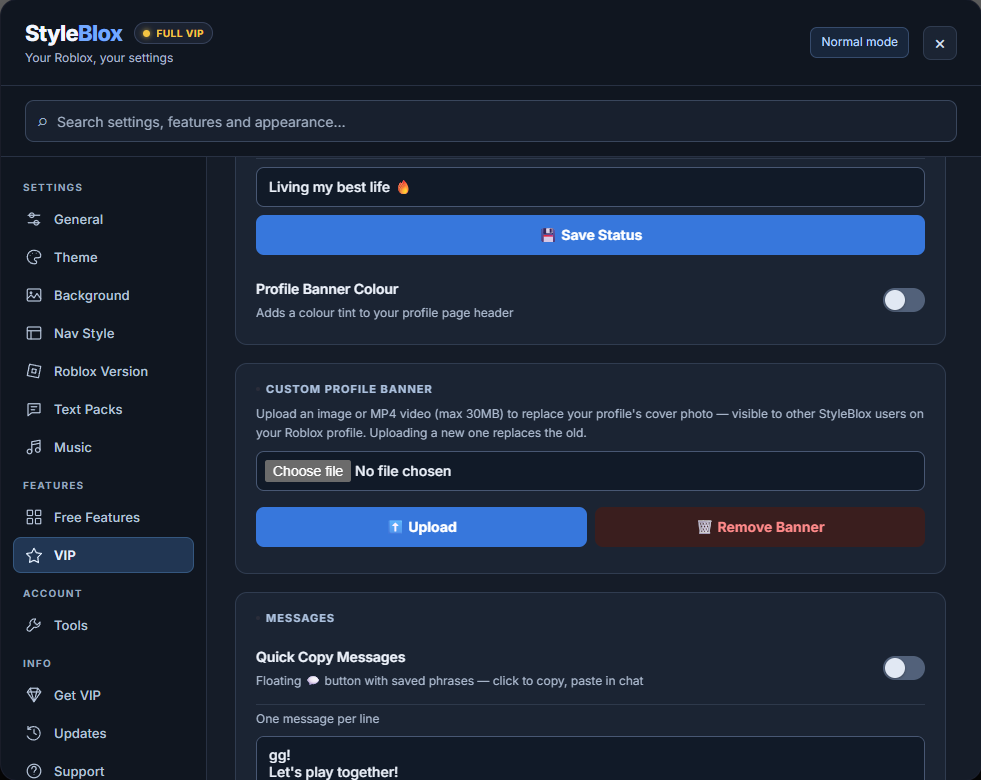Open the General settings section

103,220
